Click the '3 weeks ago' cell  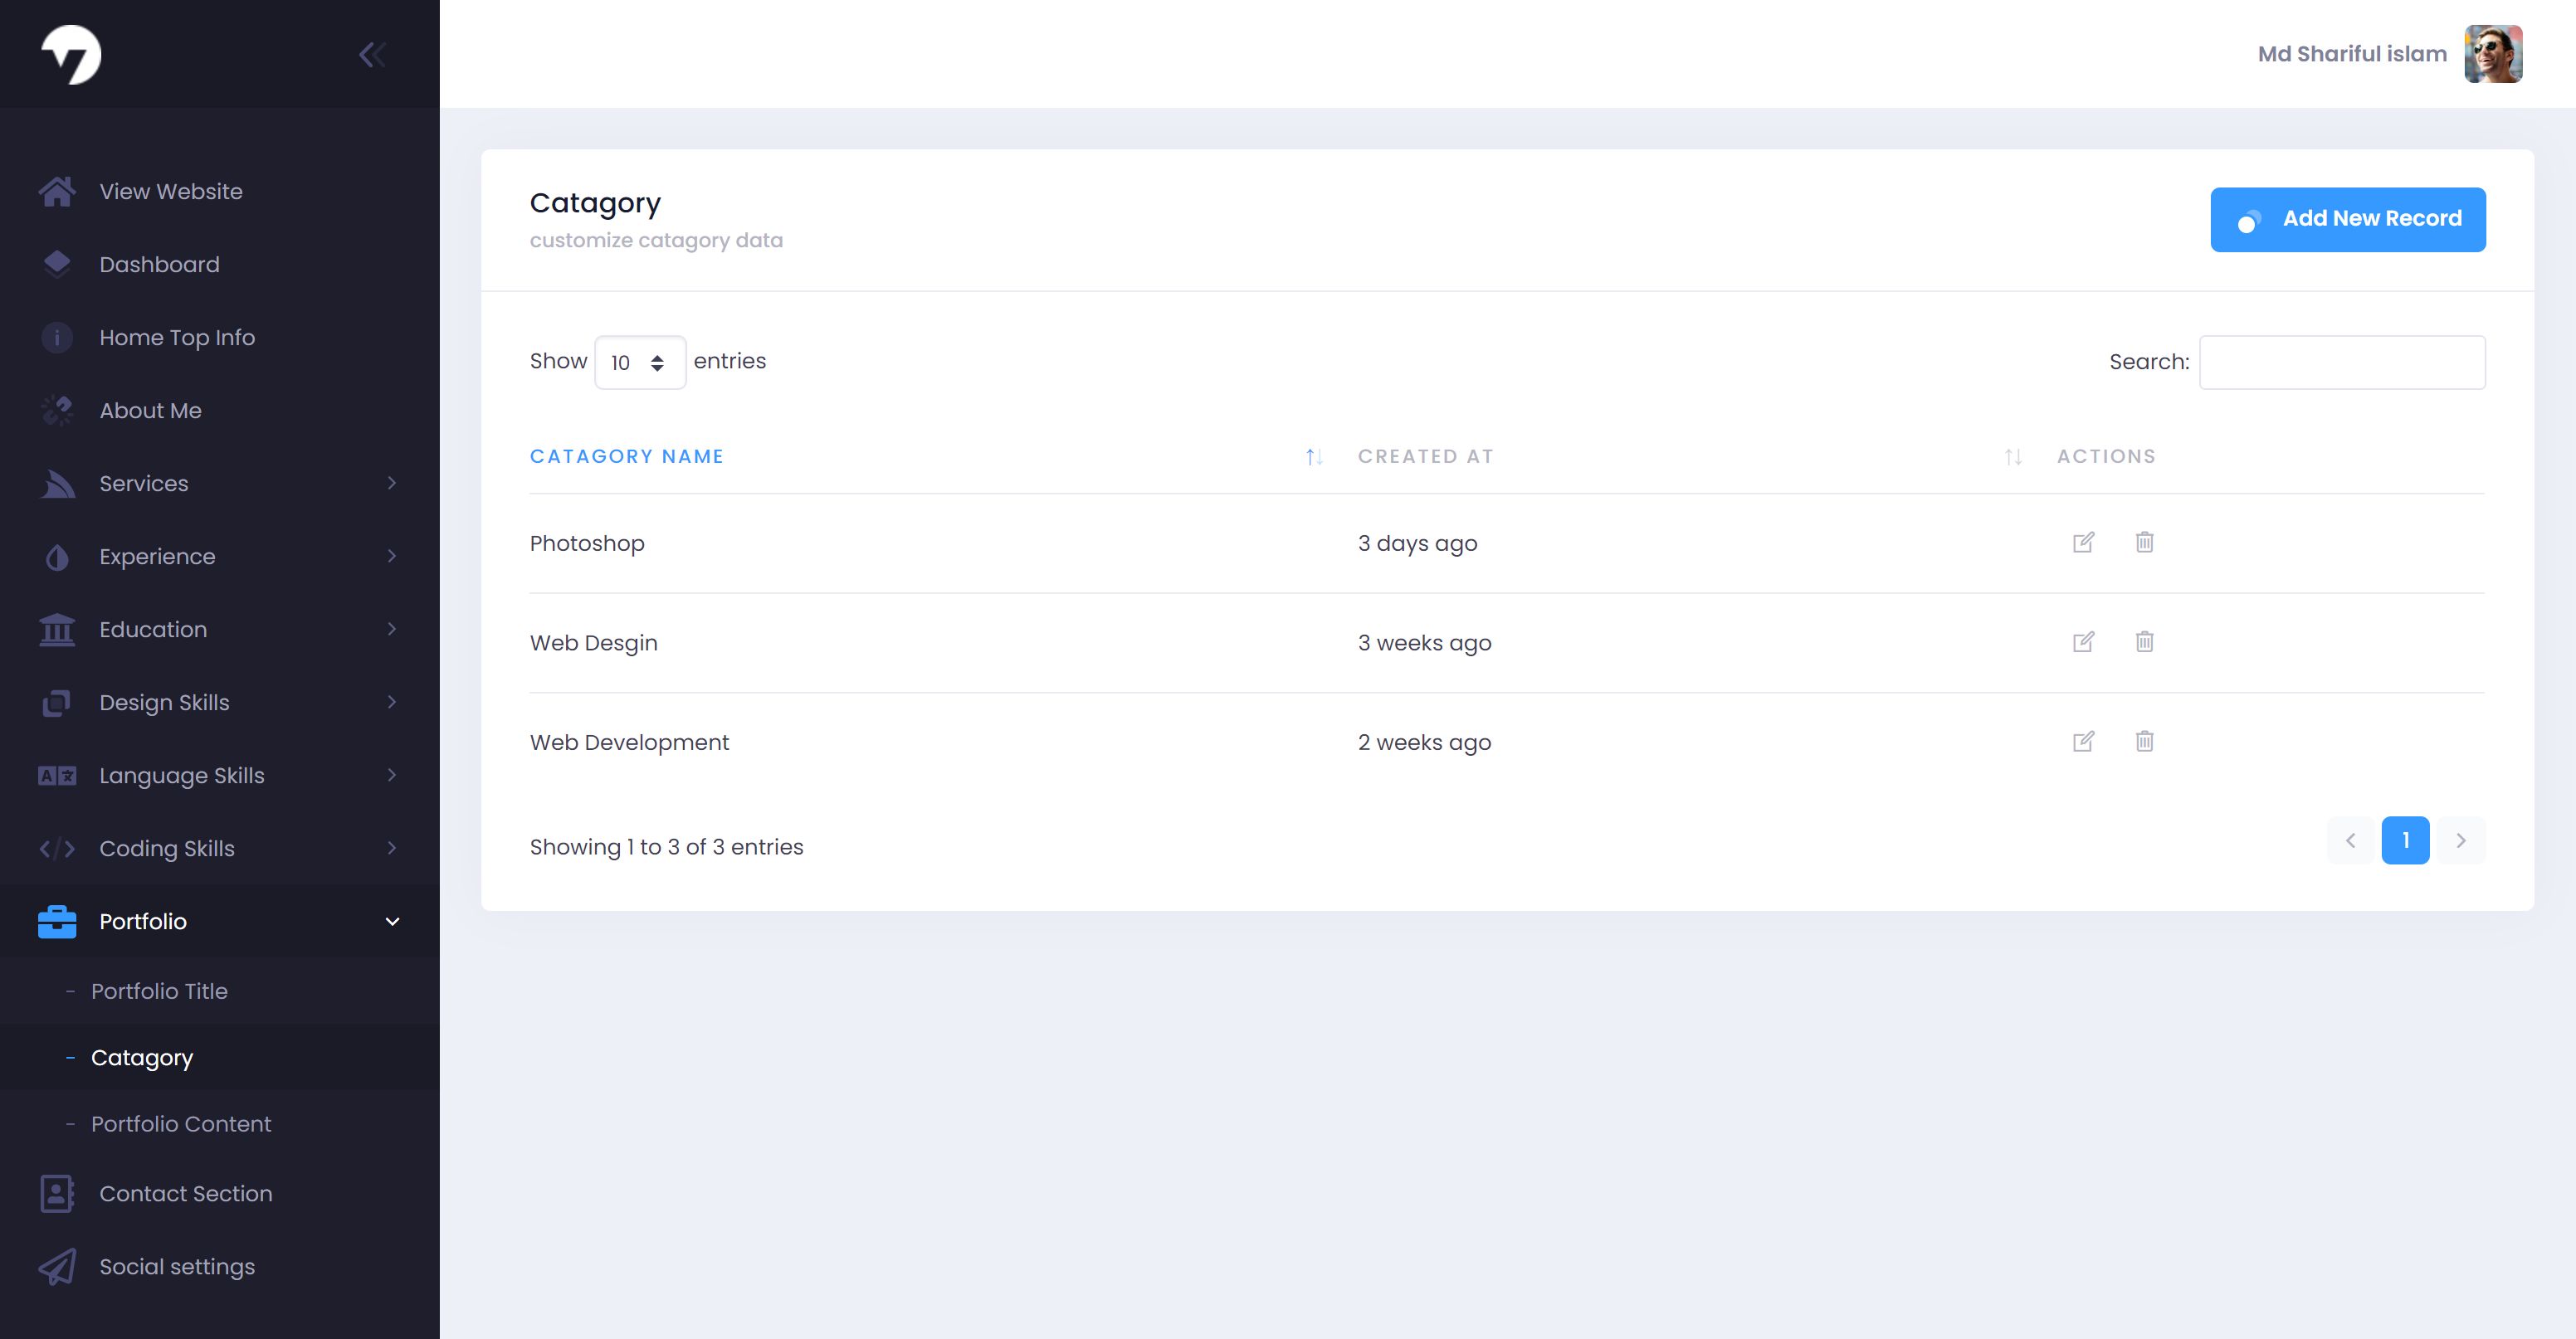(x=1424, y=643)
